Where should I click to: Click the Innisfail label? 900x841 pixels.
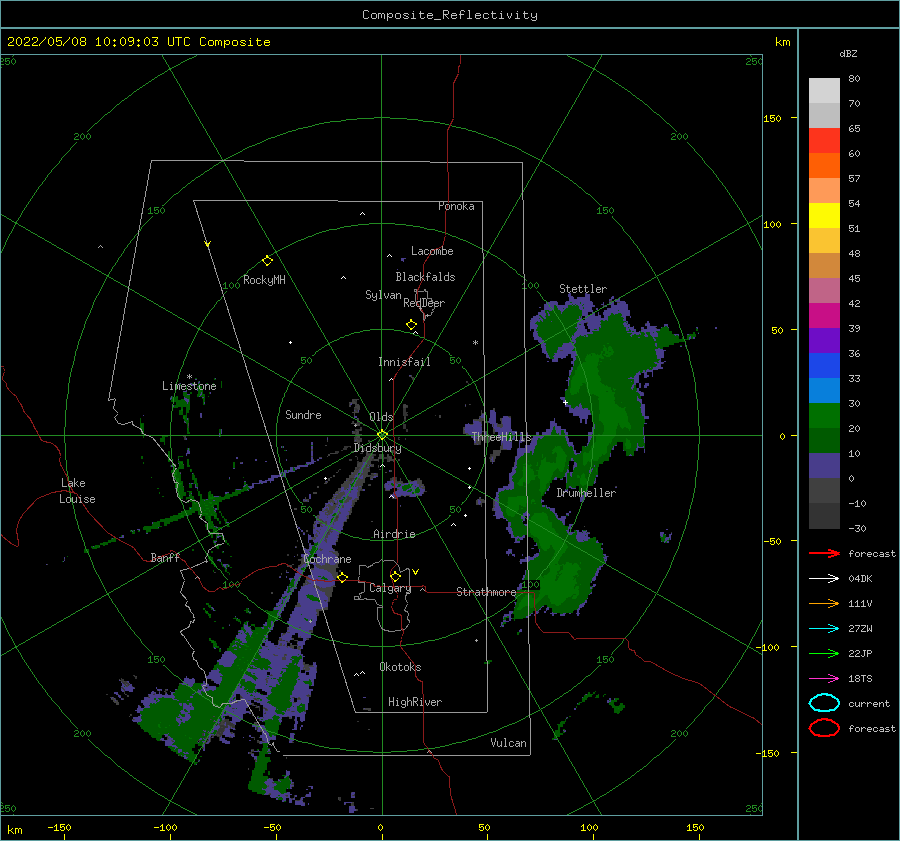(x=404, y=362)
